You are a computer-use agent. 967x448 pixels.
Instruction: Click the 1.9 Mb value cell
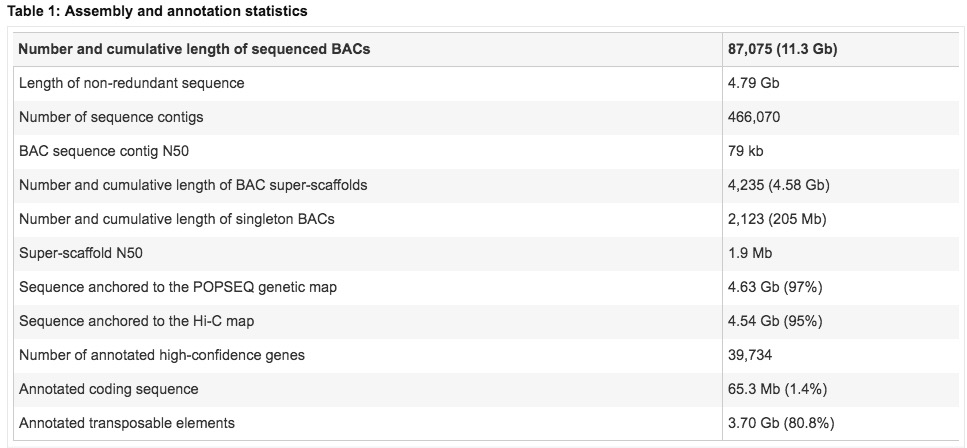point(750,253)
